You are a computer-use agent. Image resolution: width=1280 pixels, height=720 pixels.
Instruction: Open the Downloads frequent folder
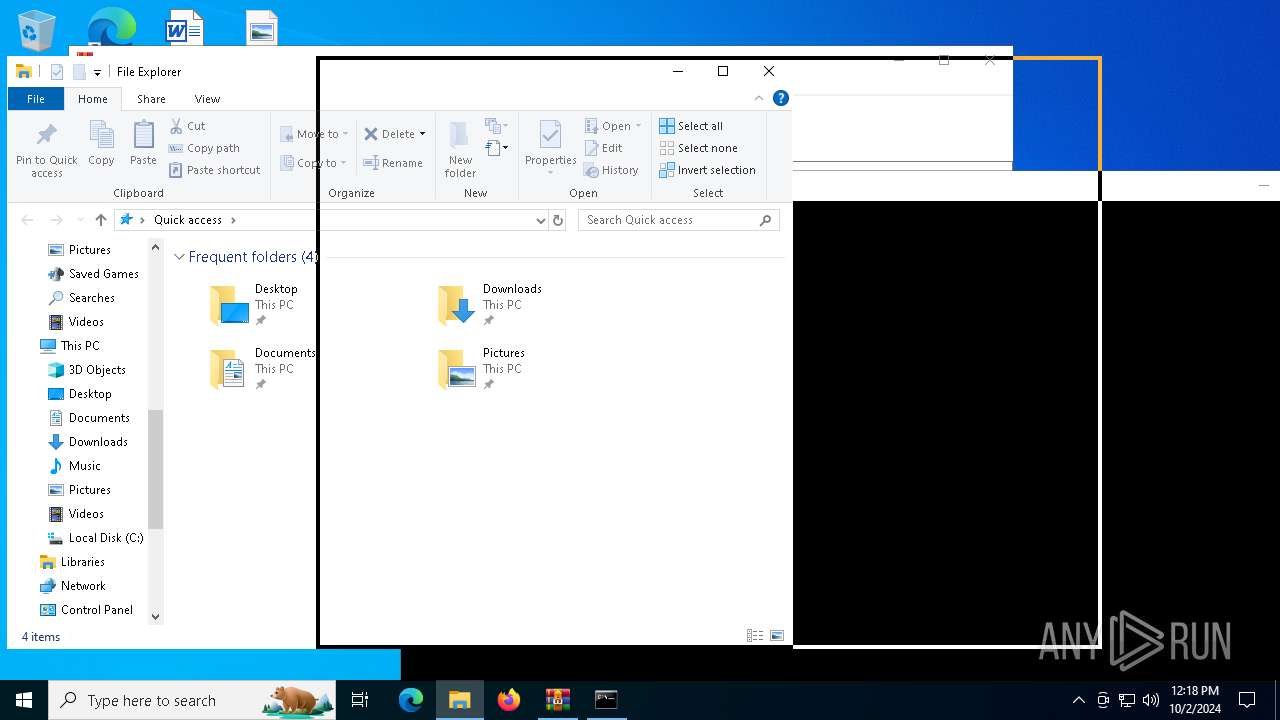pyautogui.click(x=490, y=305)
